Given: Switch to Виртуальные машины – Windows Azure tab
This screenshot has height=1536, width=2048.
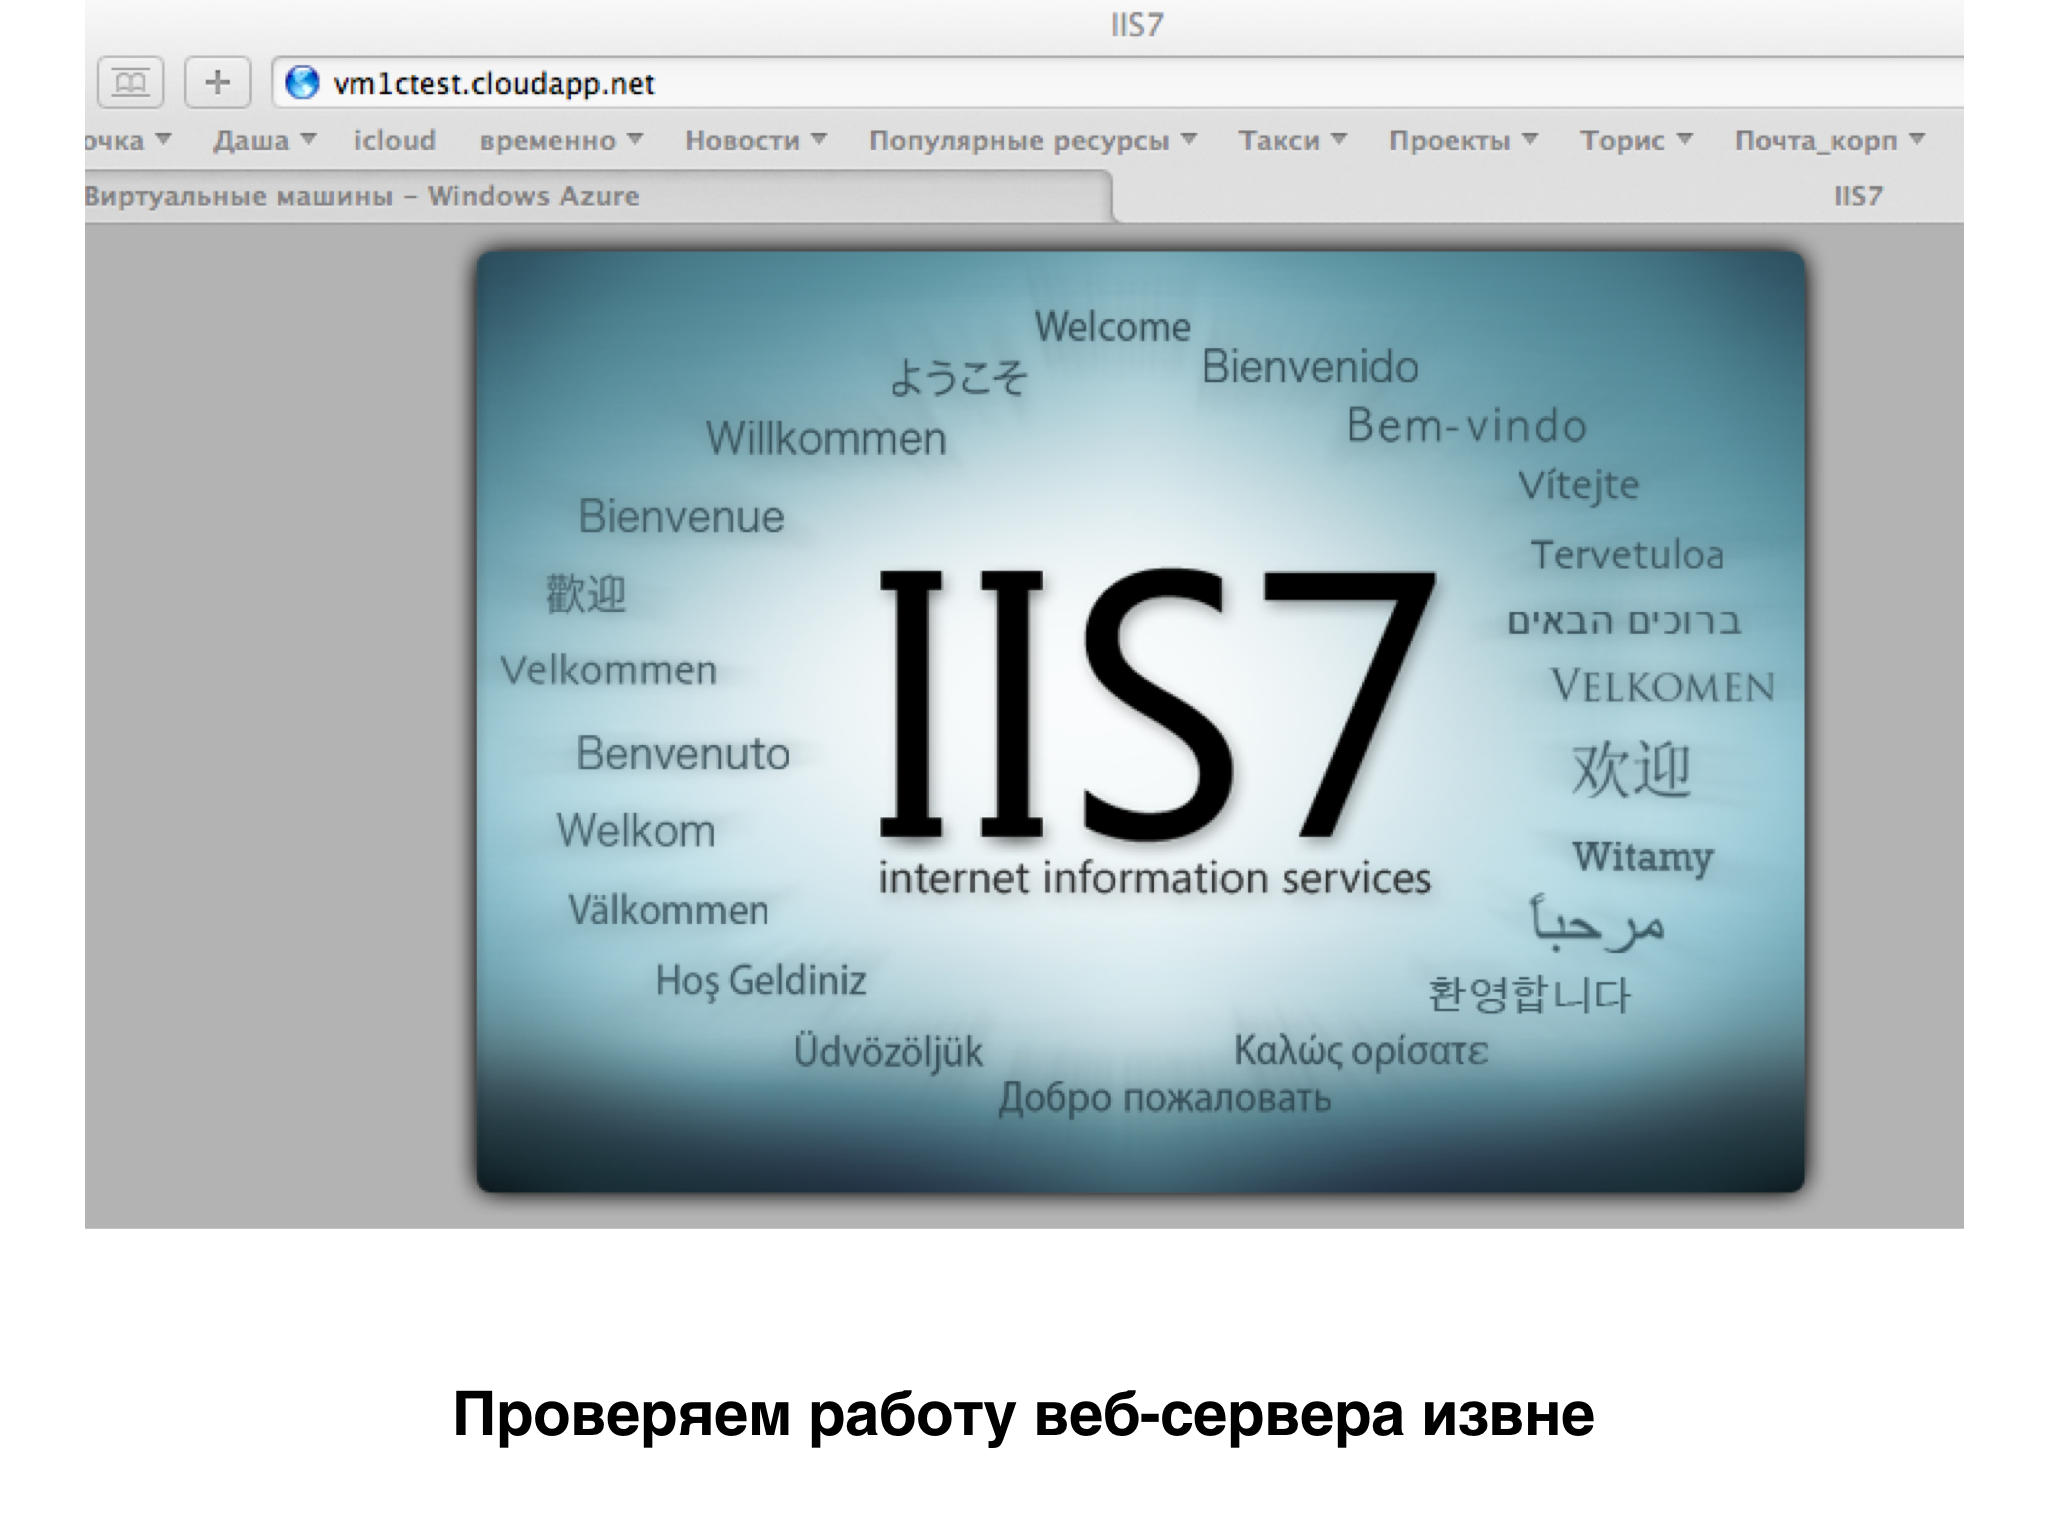Looking at the screenshot, I should 598,196.
